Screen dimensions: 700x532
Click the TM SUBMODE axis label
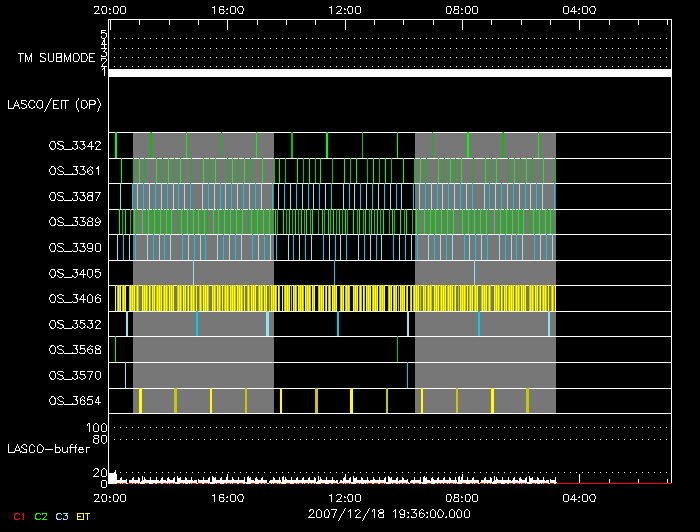[x=55, y=58]
